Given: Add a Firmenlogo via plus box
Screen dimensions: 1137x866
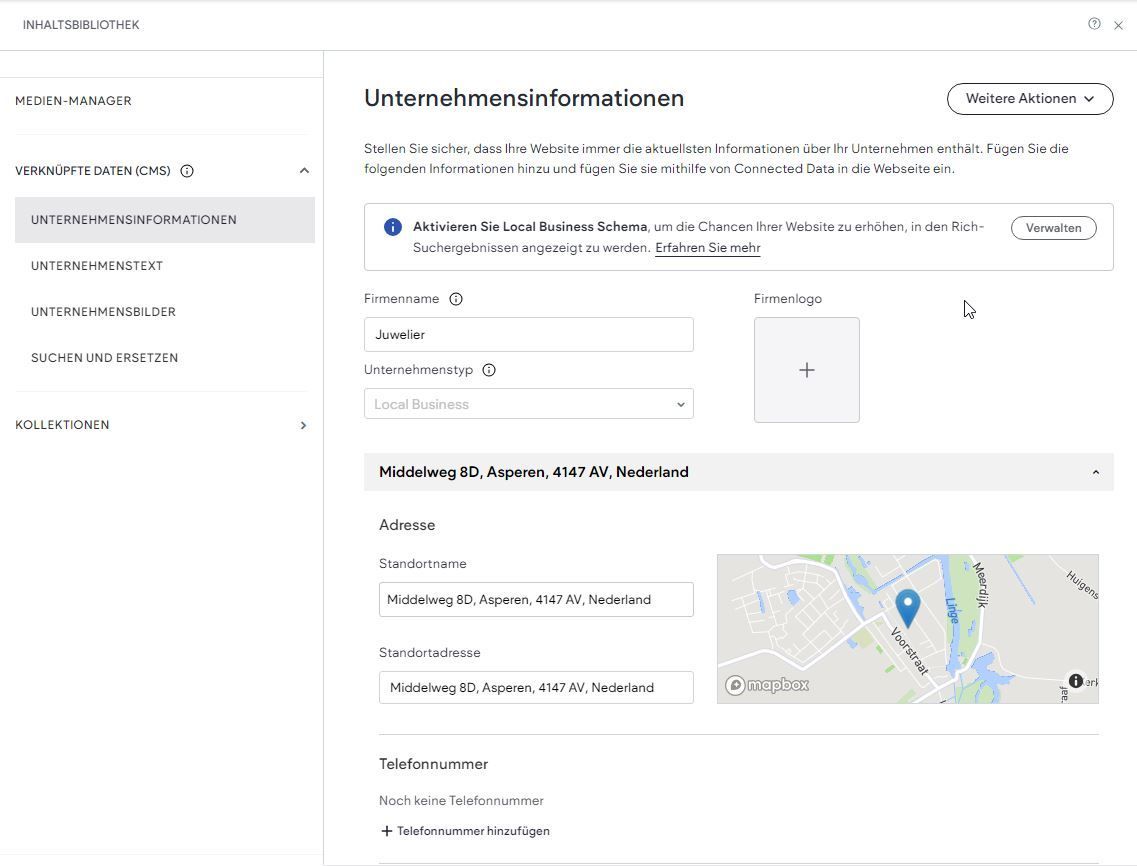Looking at the screenshot, I should coord(806,370).
